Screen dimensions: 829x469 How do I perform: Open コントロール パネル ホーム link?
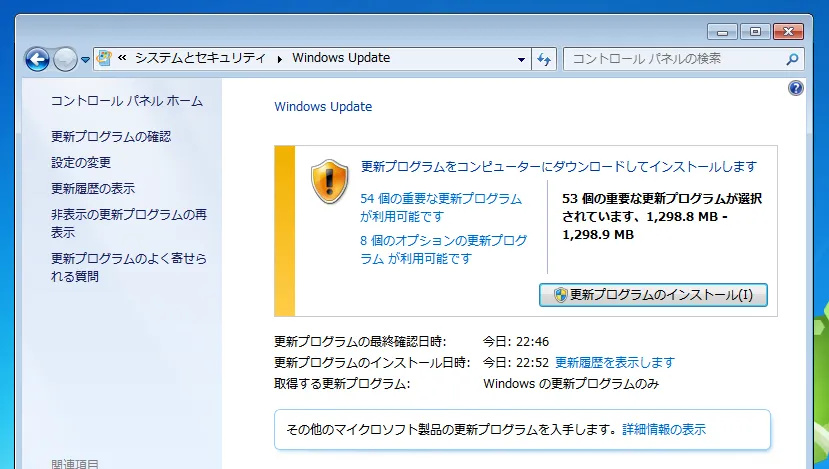click(127, 101)
